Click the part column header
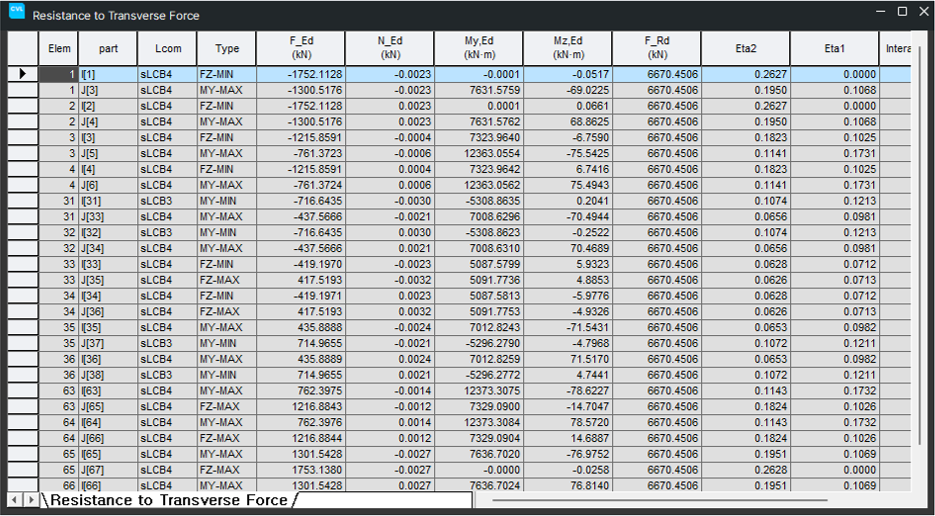935x516 pixels. pyautogui.click(x=108, y=49)
